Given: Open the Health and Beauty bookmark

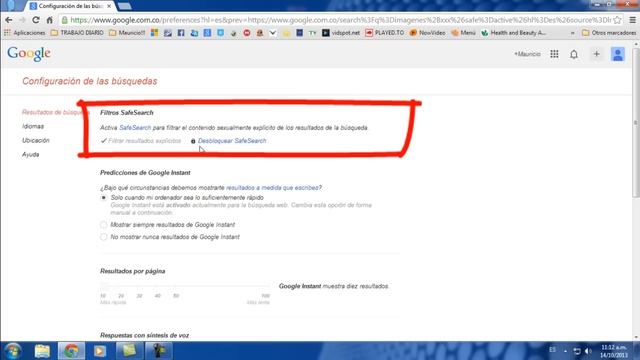Looking at the screenshot, I should point(513,33).
